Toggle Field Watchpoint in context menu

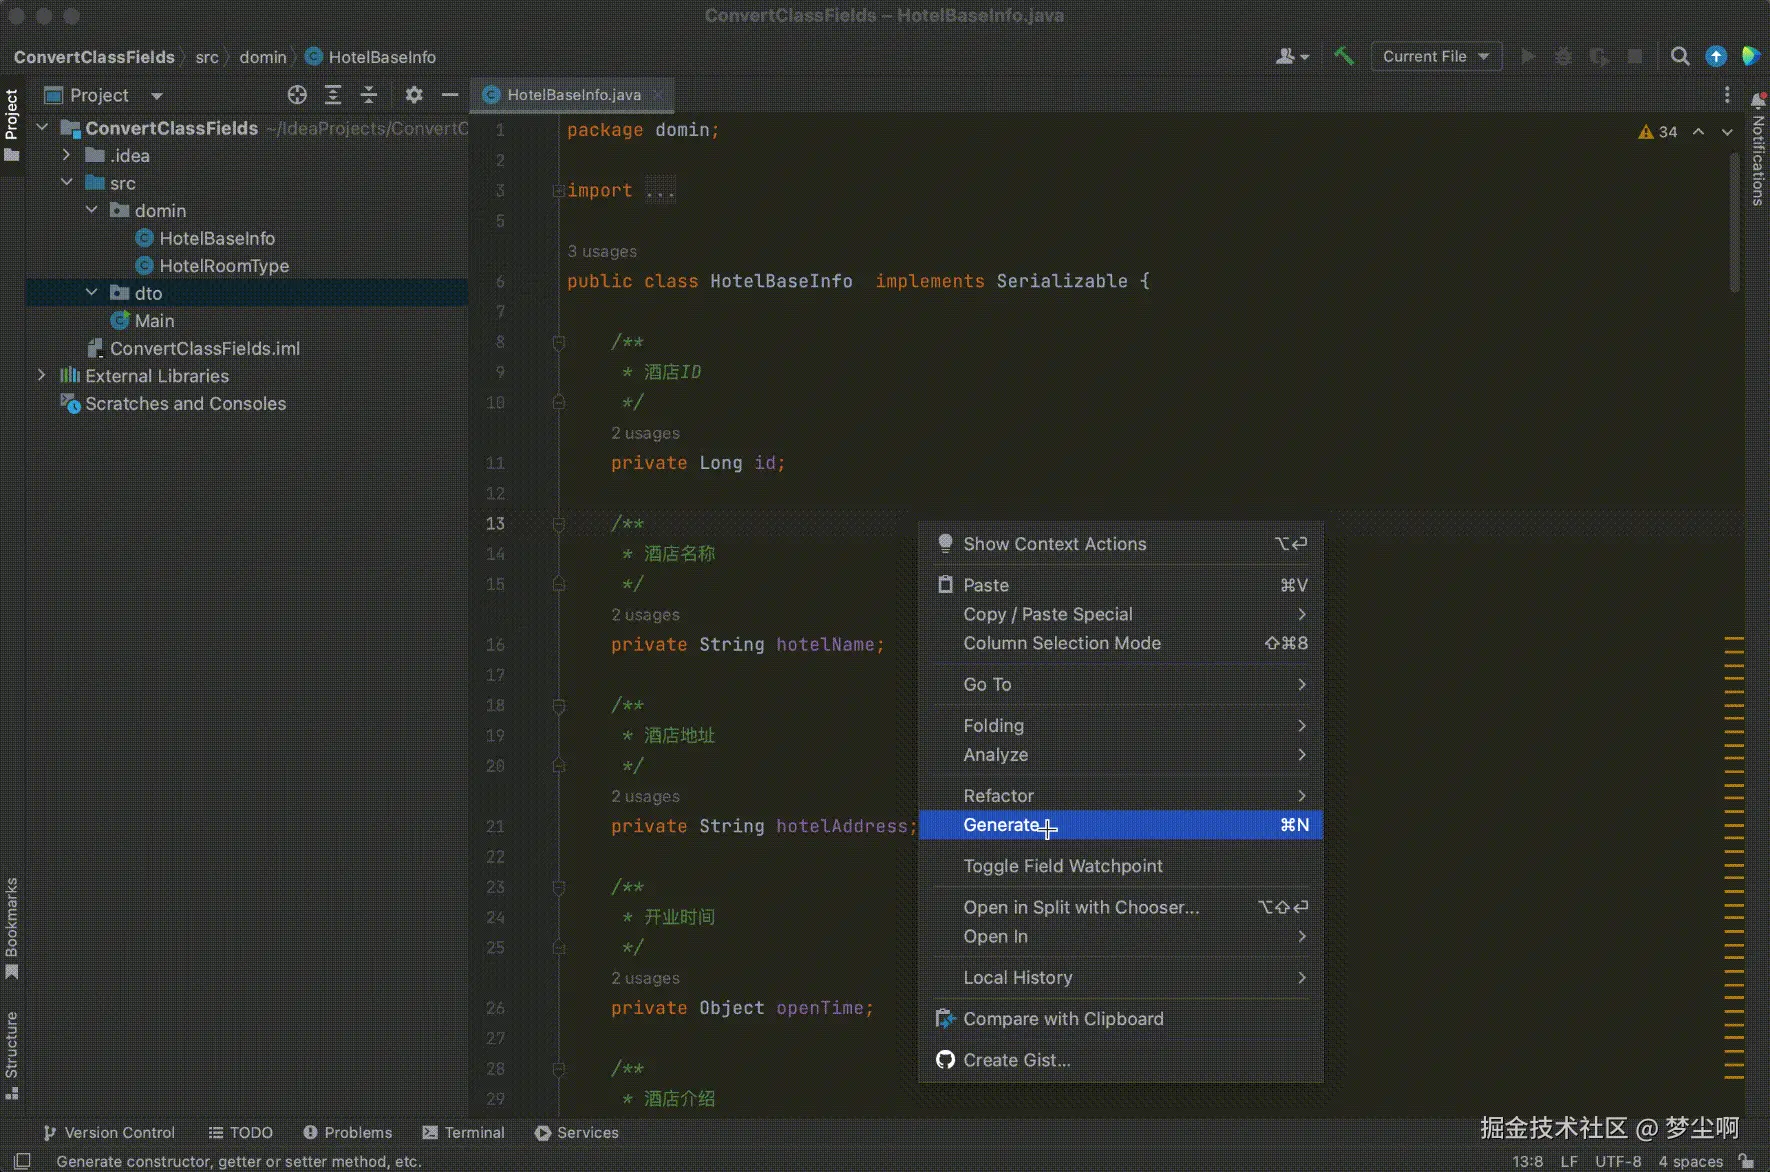point(1062,866)
